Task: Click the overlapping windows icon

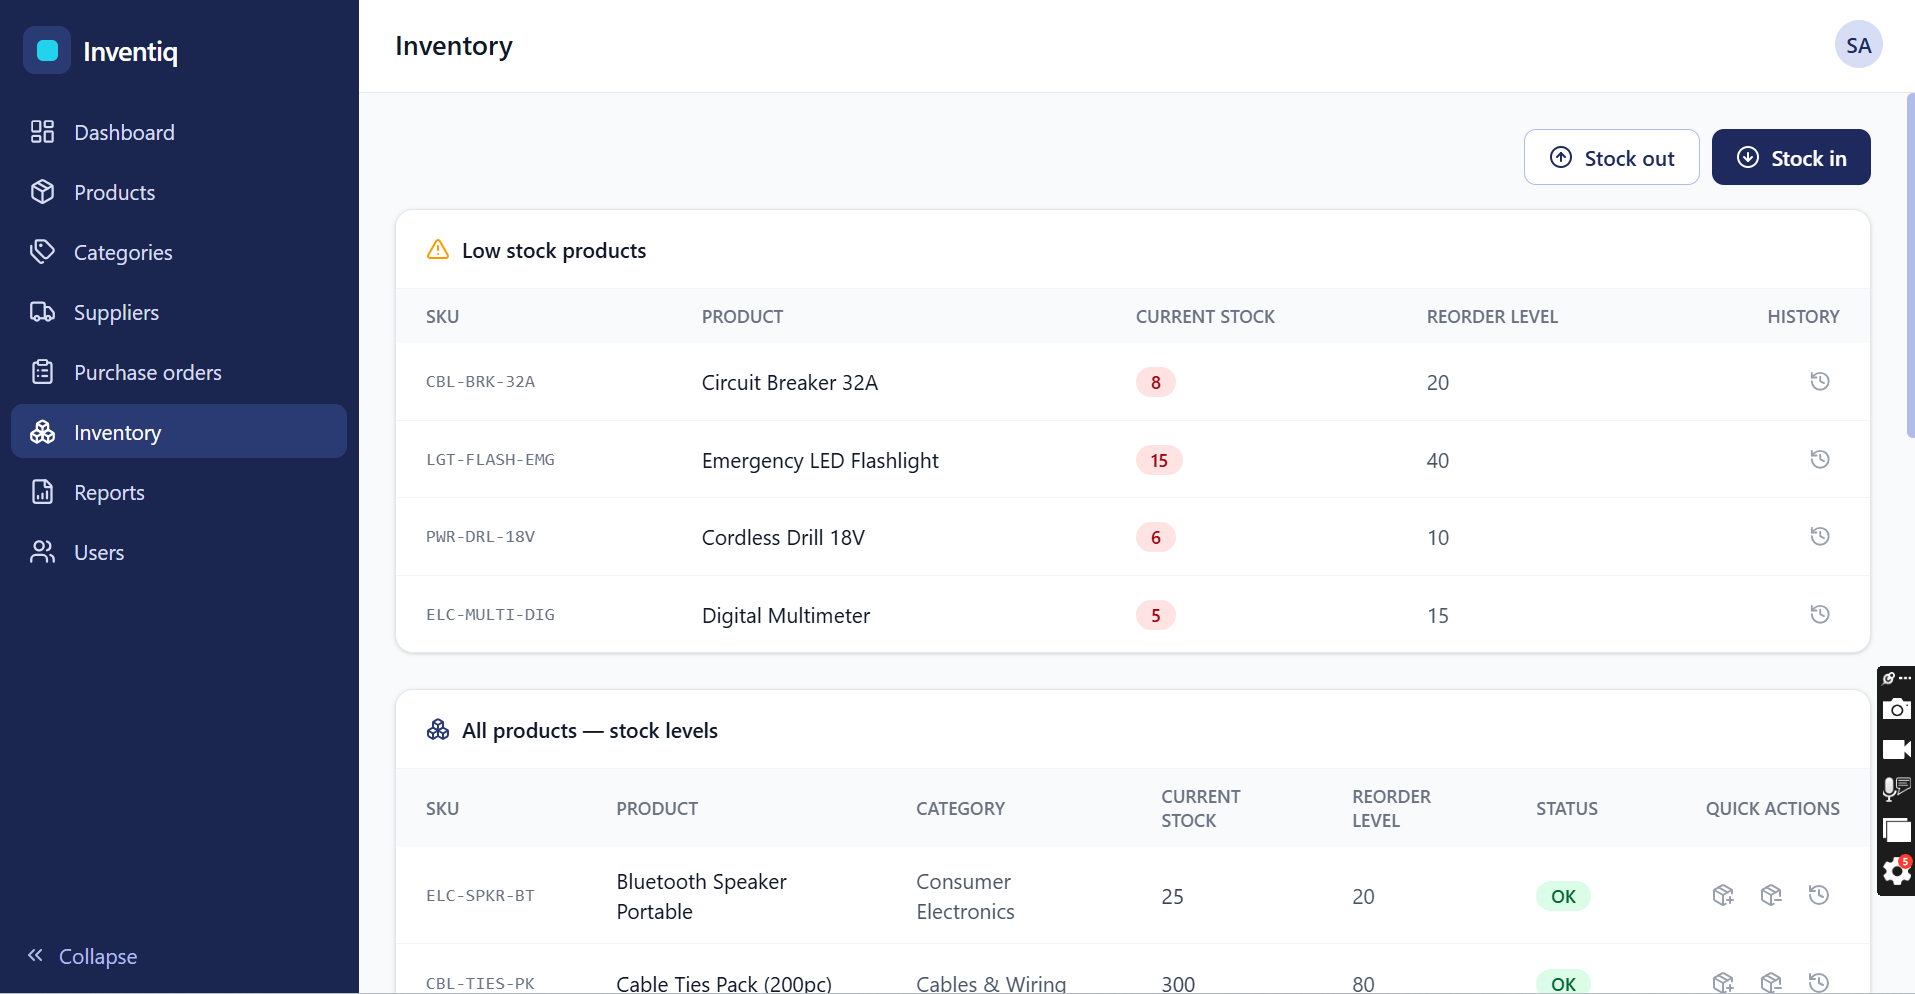Action: click(x=1896, y=830)
